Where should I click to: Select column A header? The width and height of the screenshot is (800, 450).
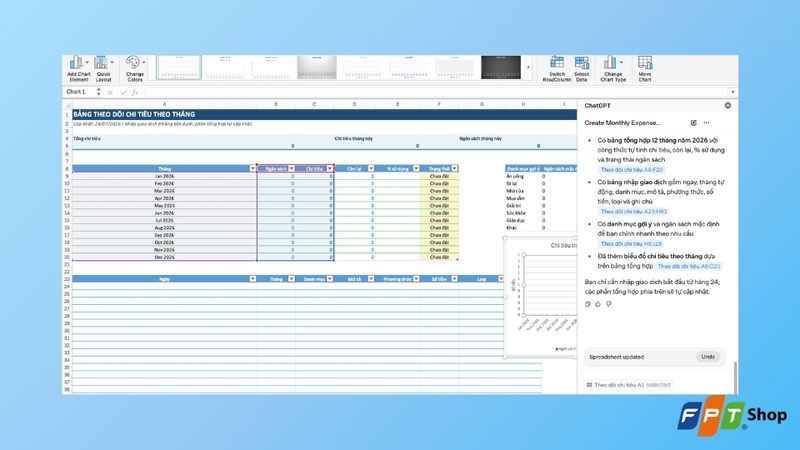tap(164, 105)
